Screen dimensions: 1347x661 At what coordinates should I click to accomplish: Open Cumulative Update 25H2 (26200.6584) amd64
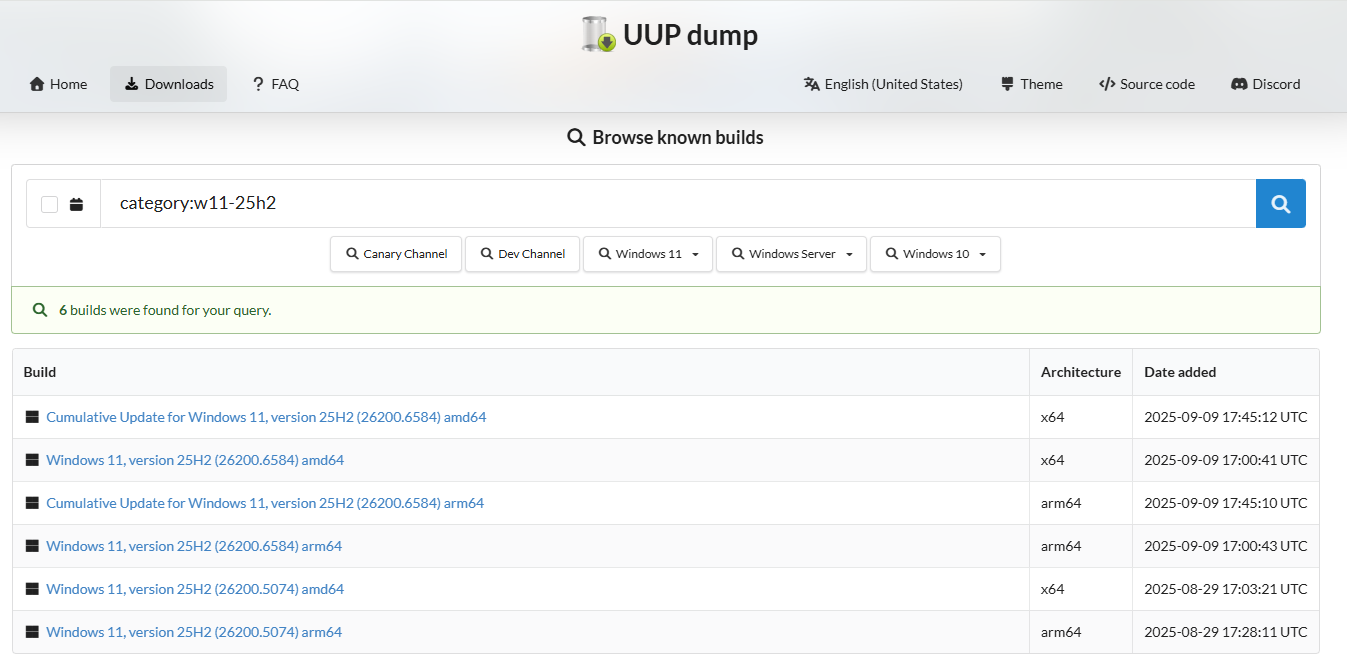click(266, 417)
